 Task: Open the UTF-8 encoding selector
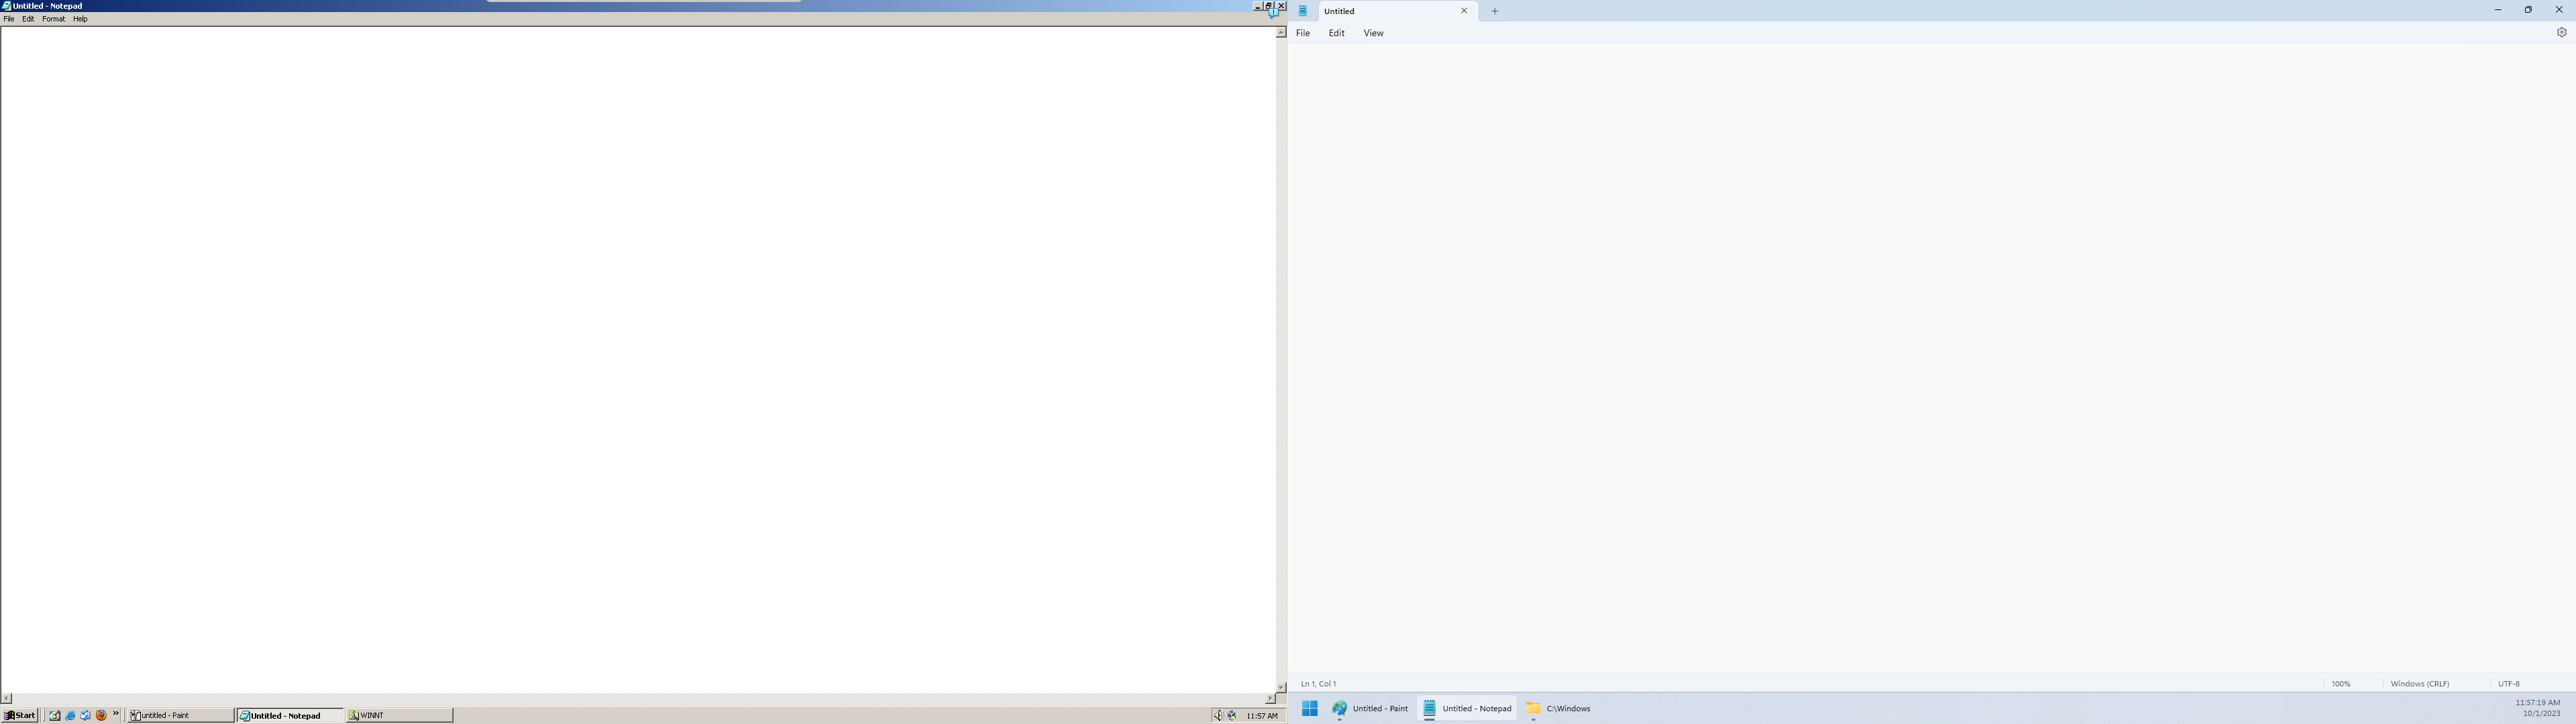pyautogui.click(x=2508, y=684)
